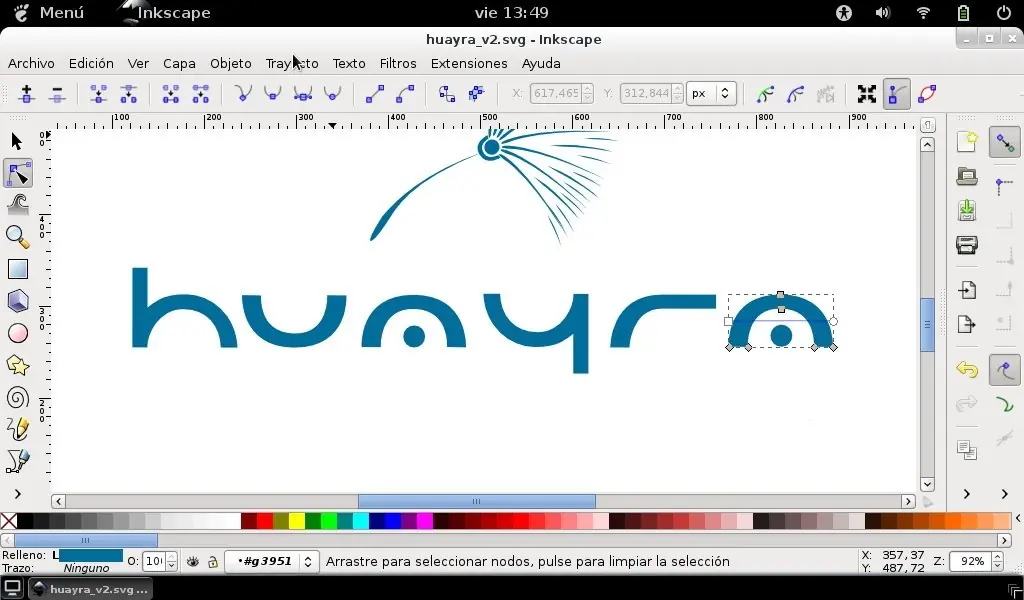
Task: Click the break path at selected nodes icon
Action: pos(129,94)
